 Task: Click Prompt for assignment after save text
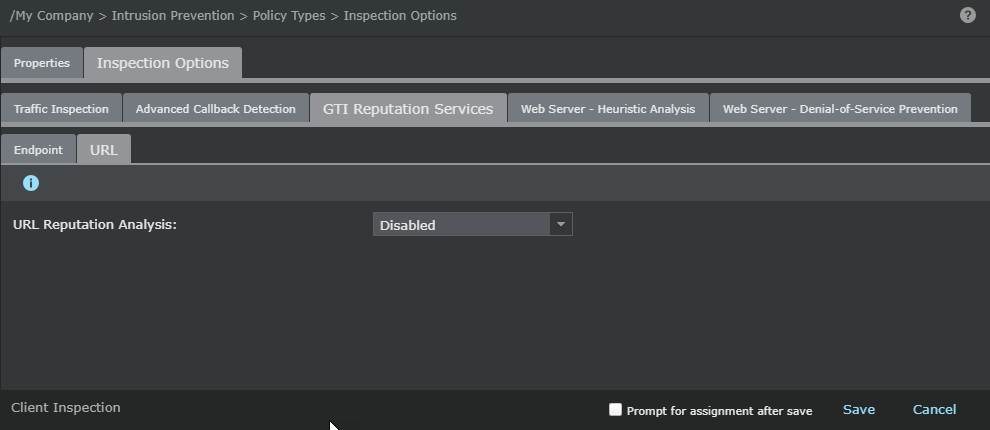[719, 411]
